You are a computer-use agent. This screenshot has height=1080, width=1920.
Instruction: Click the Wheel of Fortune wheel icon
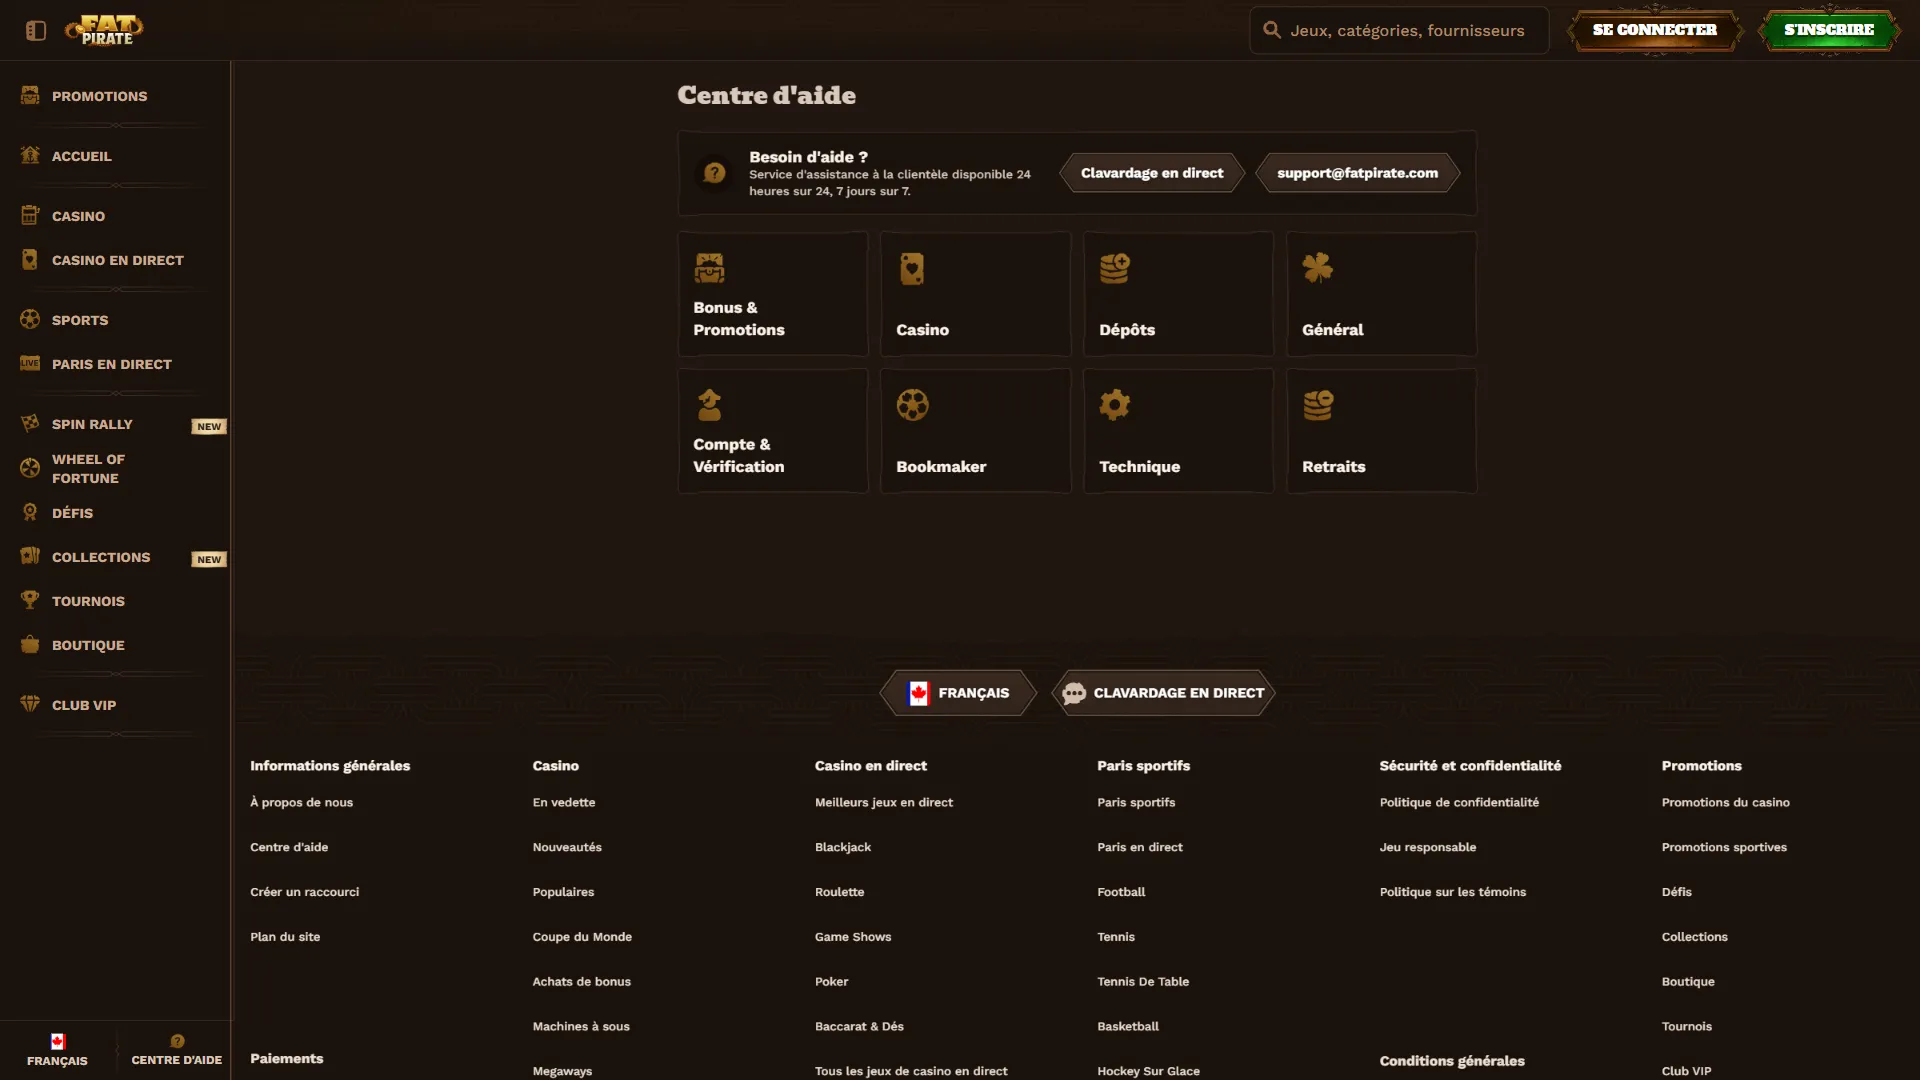(x=30, y=467)
